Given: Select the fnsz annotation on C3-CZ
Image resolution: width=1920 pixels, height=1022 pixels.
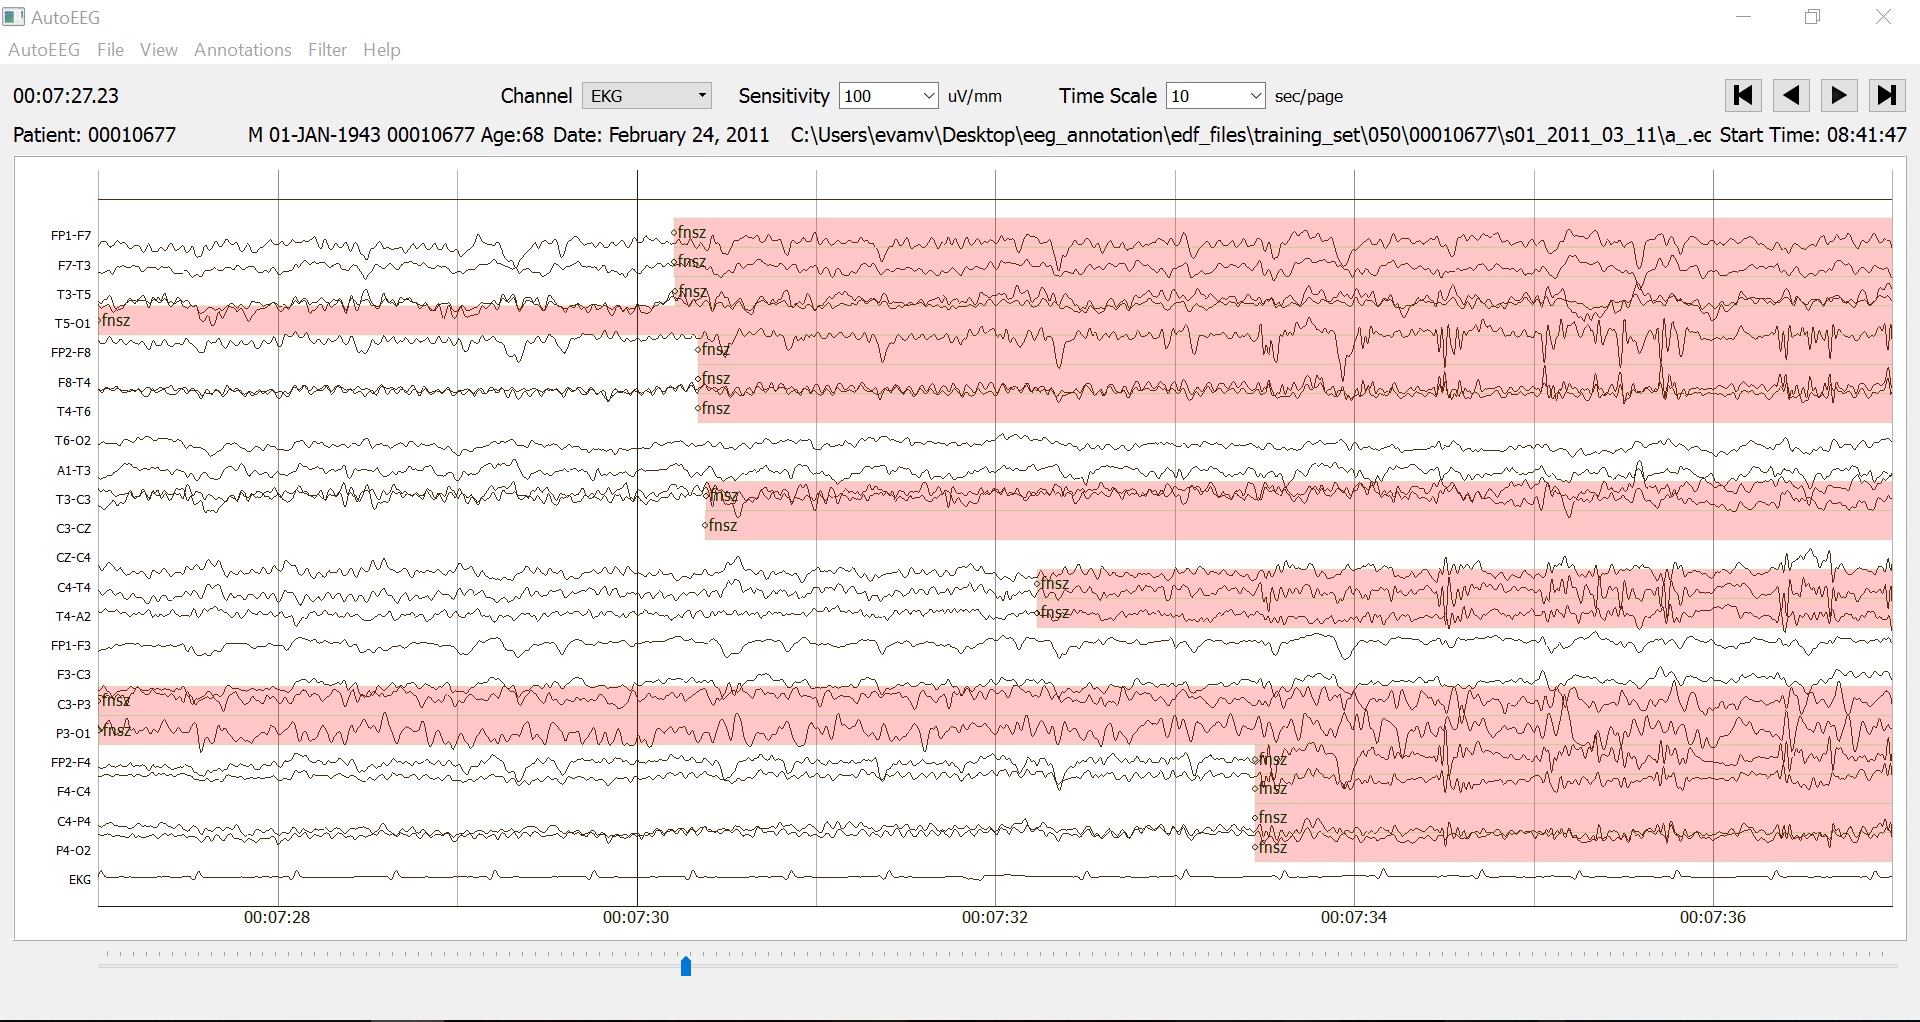Looking at the screenshot, I should [720, 525].
